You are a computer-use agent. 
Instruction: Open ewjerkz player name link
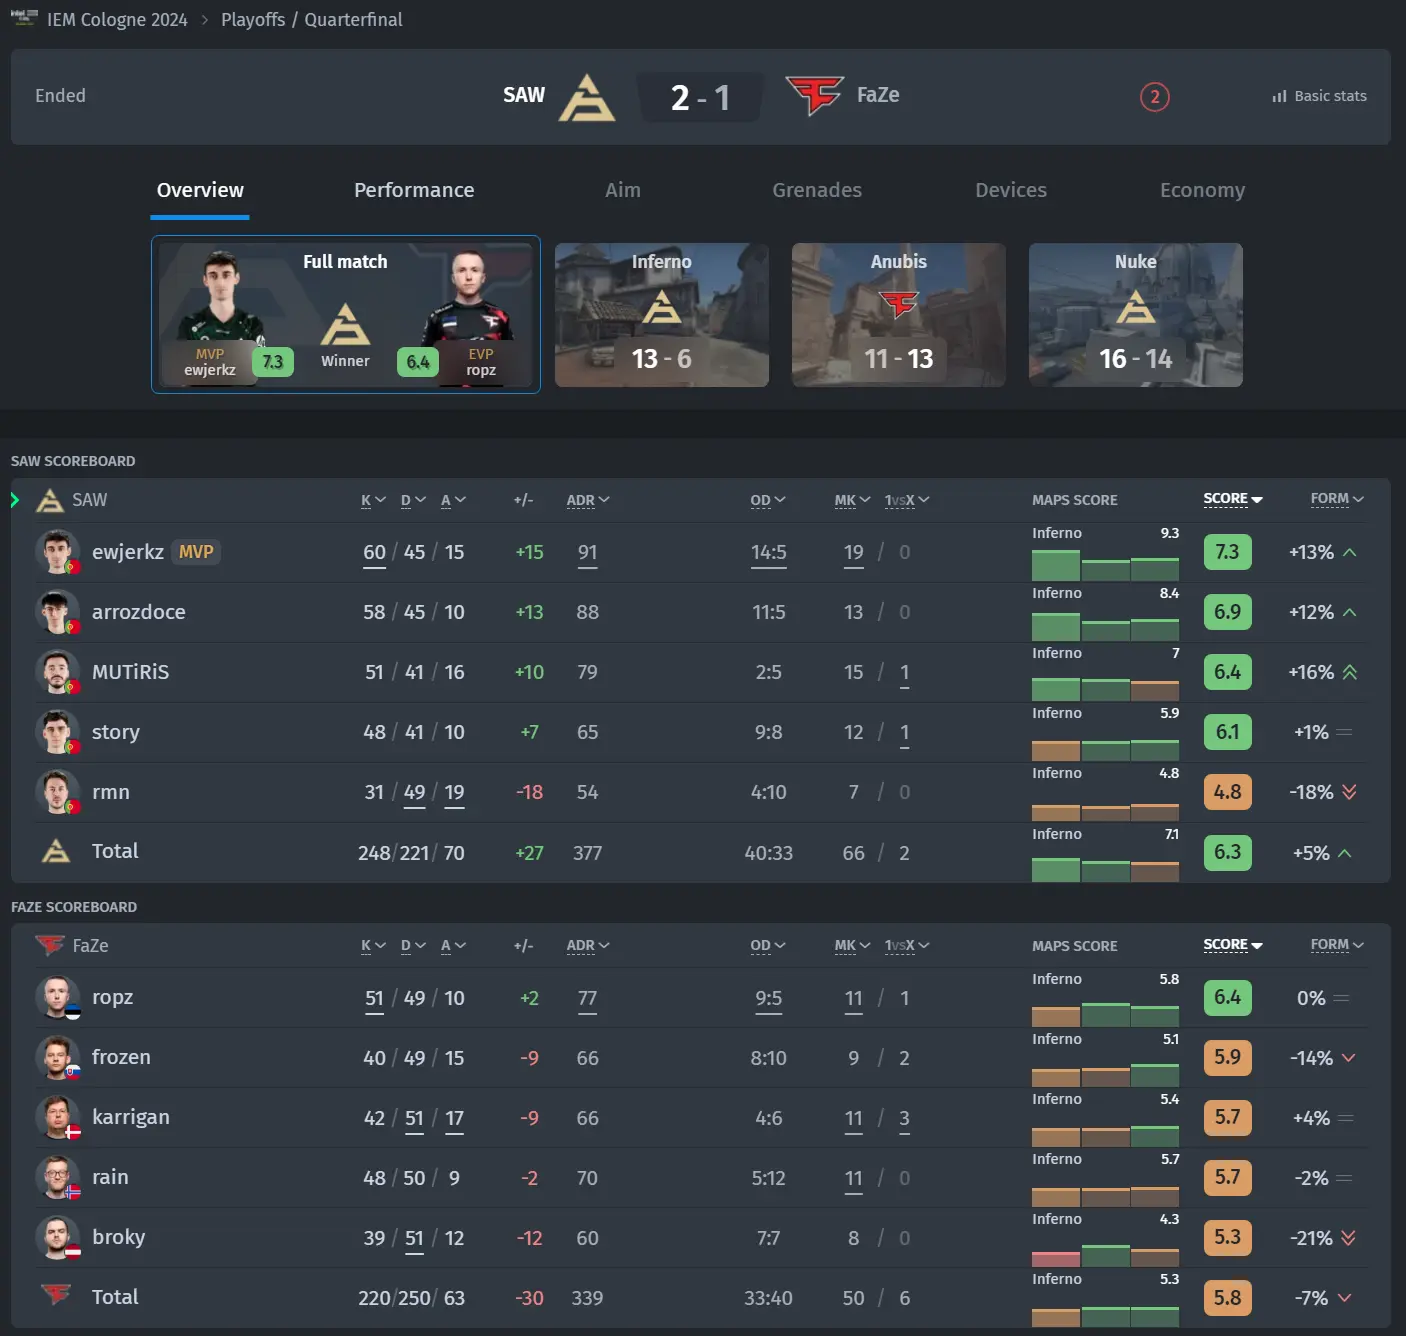click(x=128, y=552)
